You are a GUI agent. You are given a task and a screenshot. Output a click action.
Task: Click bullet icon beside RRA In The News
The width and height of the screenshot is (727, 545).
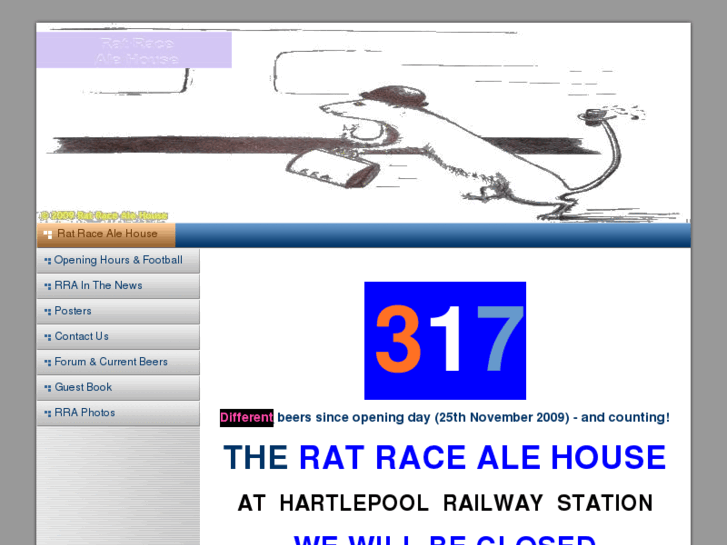(48, 286)
